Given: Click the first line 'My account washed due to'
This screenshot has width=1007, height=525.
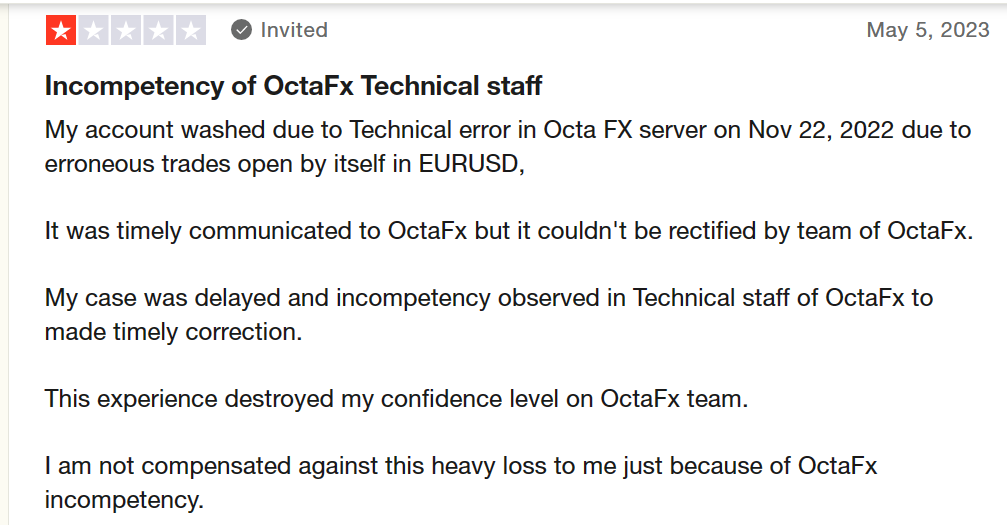Looking at the screenshot, I should pos(508,130).
